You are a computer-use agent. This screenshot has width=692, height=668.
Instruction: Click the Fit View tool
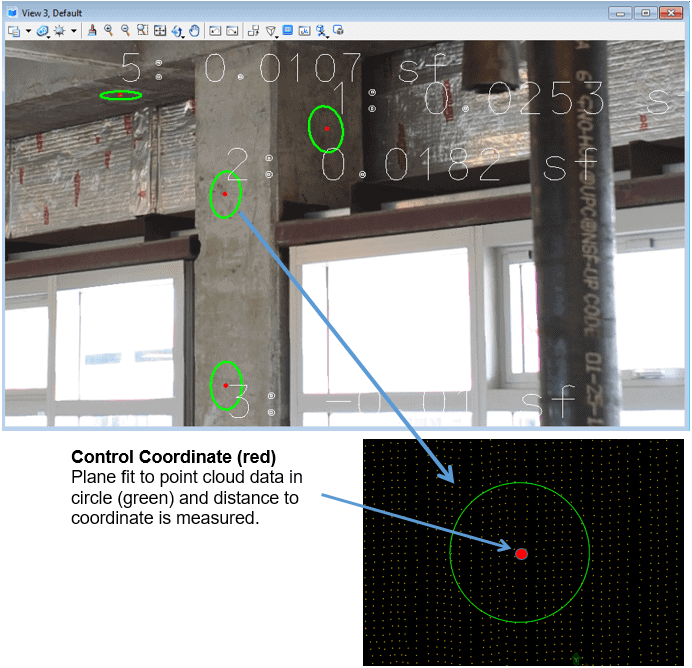(x=160, y=31)
